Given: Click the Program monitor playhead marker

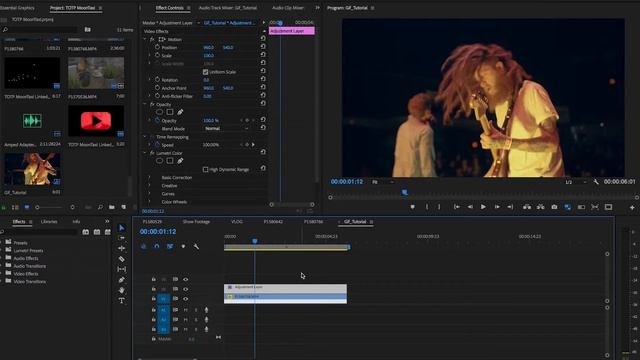Looking at the screenshot, I should (x=404, y=192).
